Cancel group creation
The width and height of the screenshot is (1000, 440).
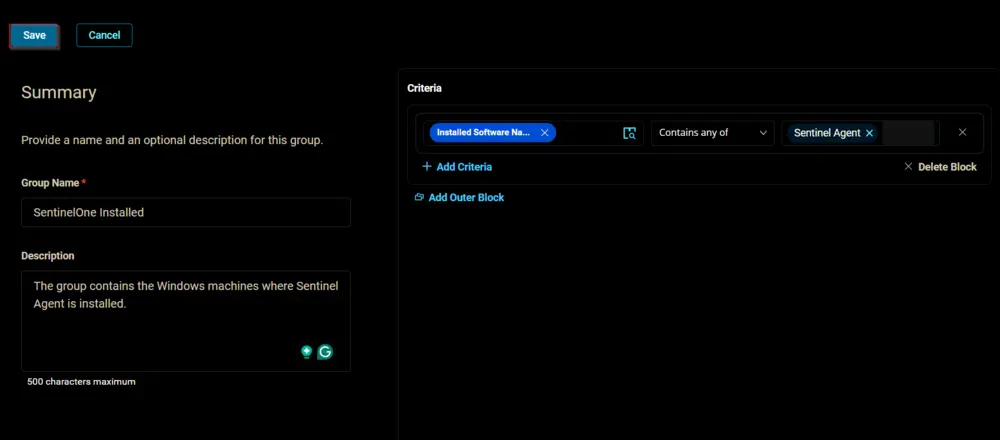[x=104, y=36]
